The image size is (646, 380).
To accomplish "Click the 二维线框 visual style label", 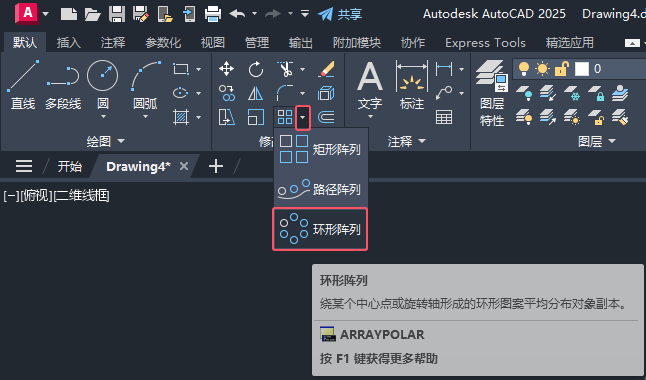I will [82, 195].
